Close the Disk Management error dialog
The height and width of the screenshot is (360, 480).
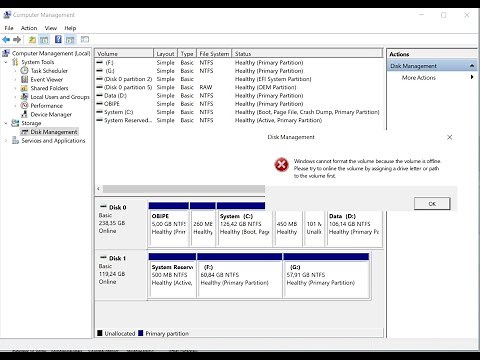449,137
